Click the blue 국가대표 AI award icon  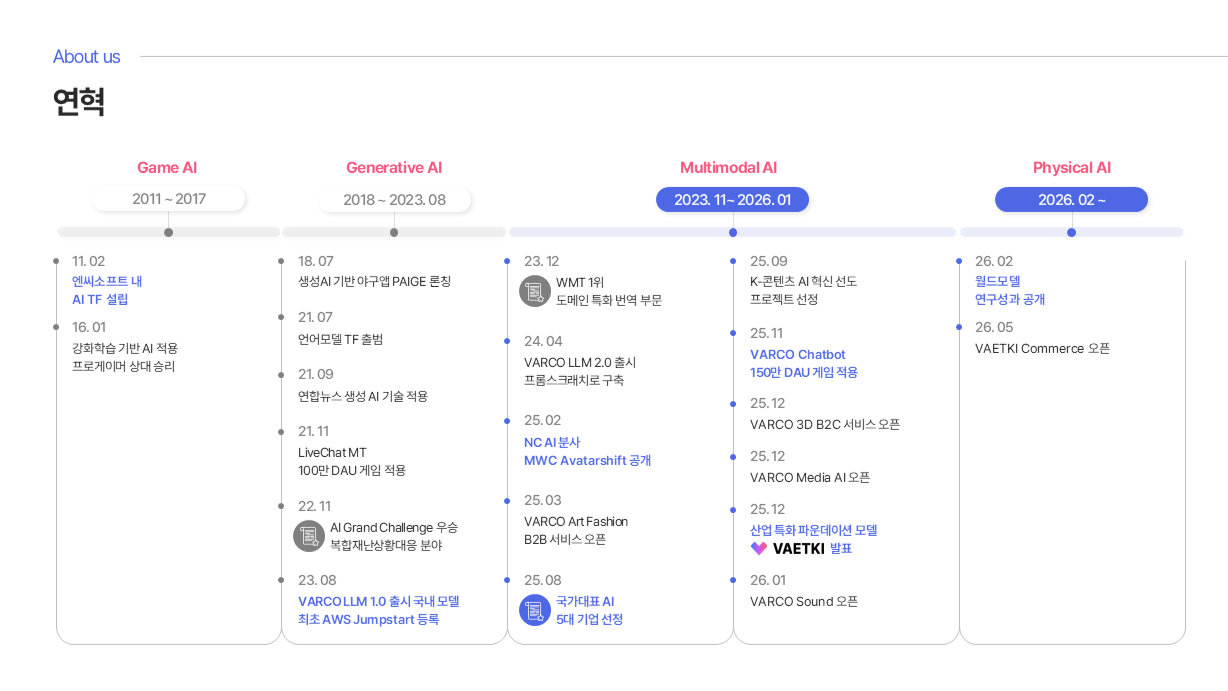tap(535, 610)
